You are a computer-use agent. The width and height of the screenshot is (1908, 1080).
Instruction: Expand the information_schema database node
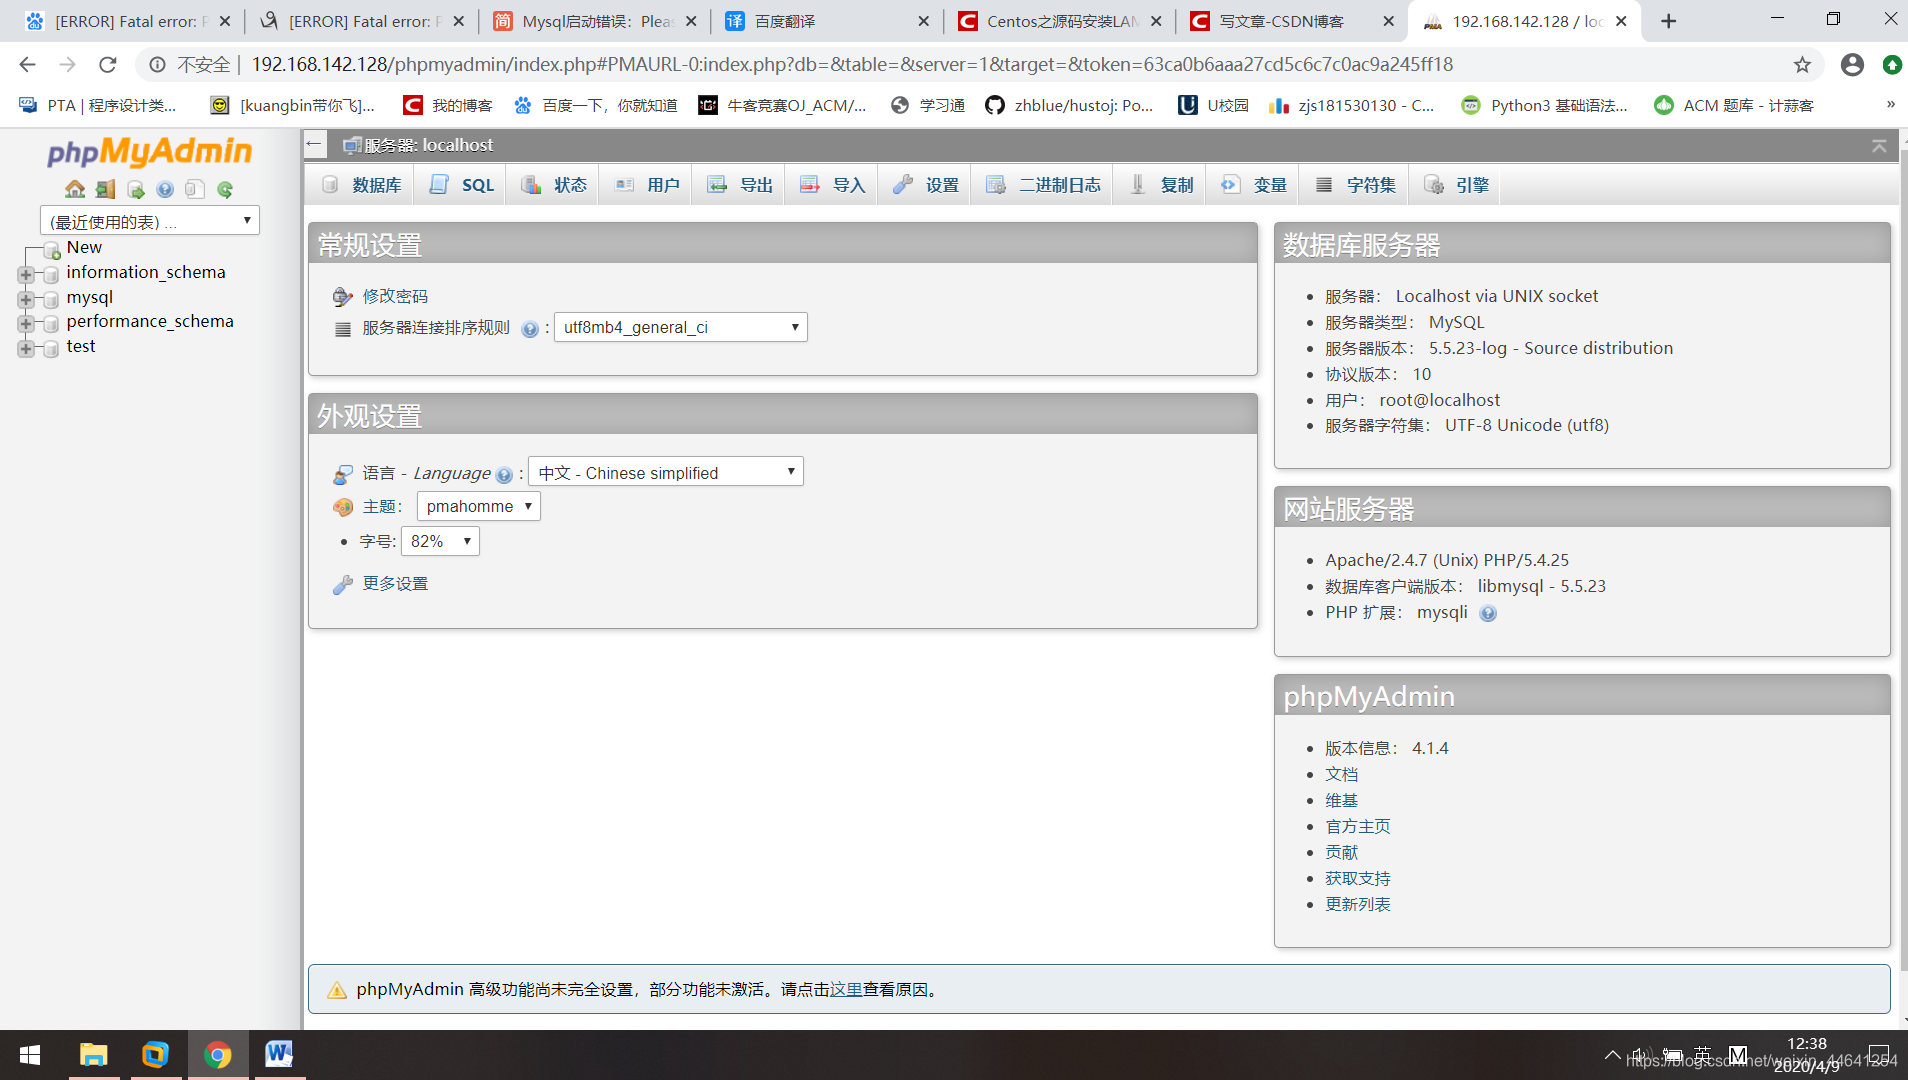(26, 274)
